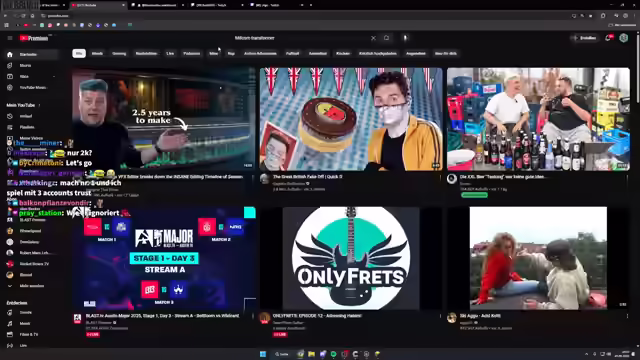Open Filme & TV under Entdecken

click(x=31, y=335)
